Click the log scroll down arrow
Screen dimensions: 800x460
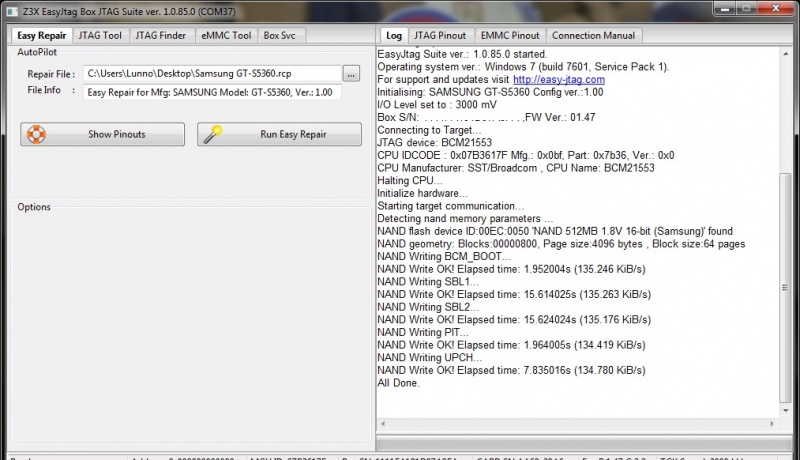pos(786,411)
